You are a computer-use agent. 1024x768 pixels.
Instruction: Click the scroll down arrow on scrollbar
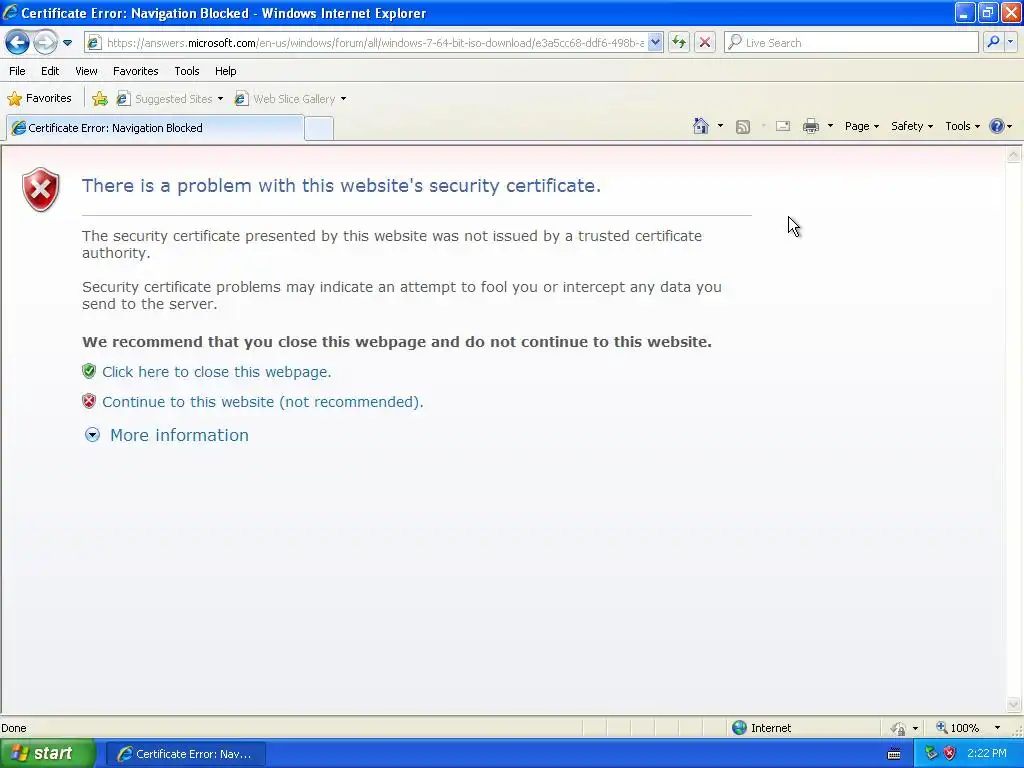click(1014, 704)
